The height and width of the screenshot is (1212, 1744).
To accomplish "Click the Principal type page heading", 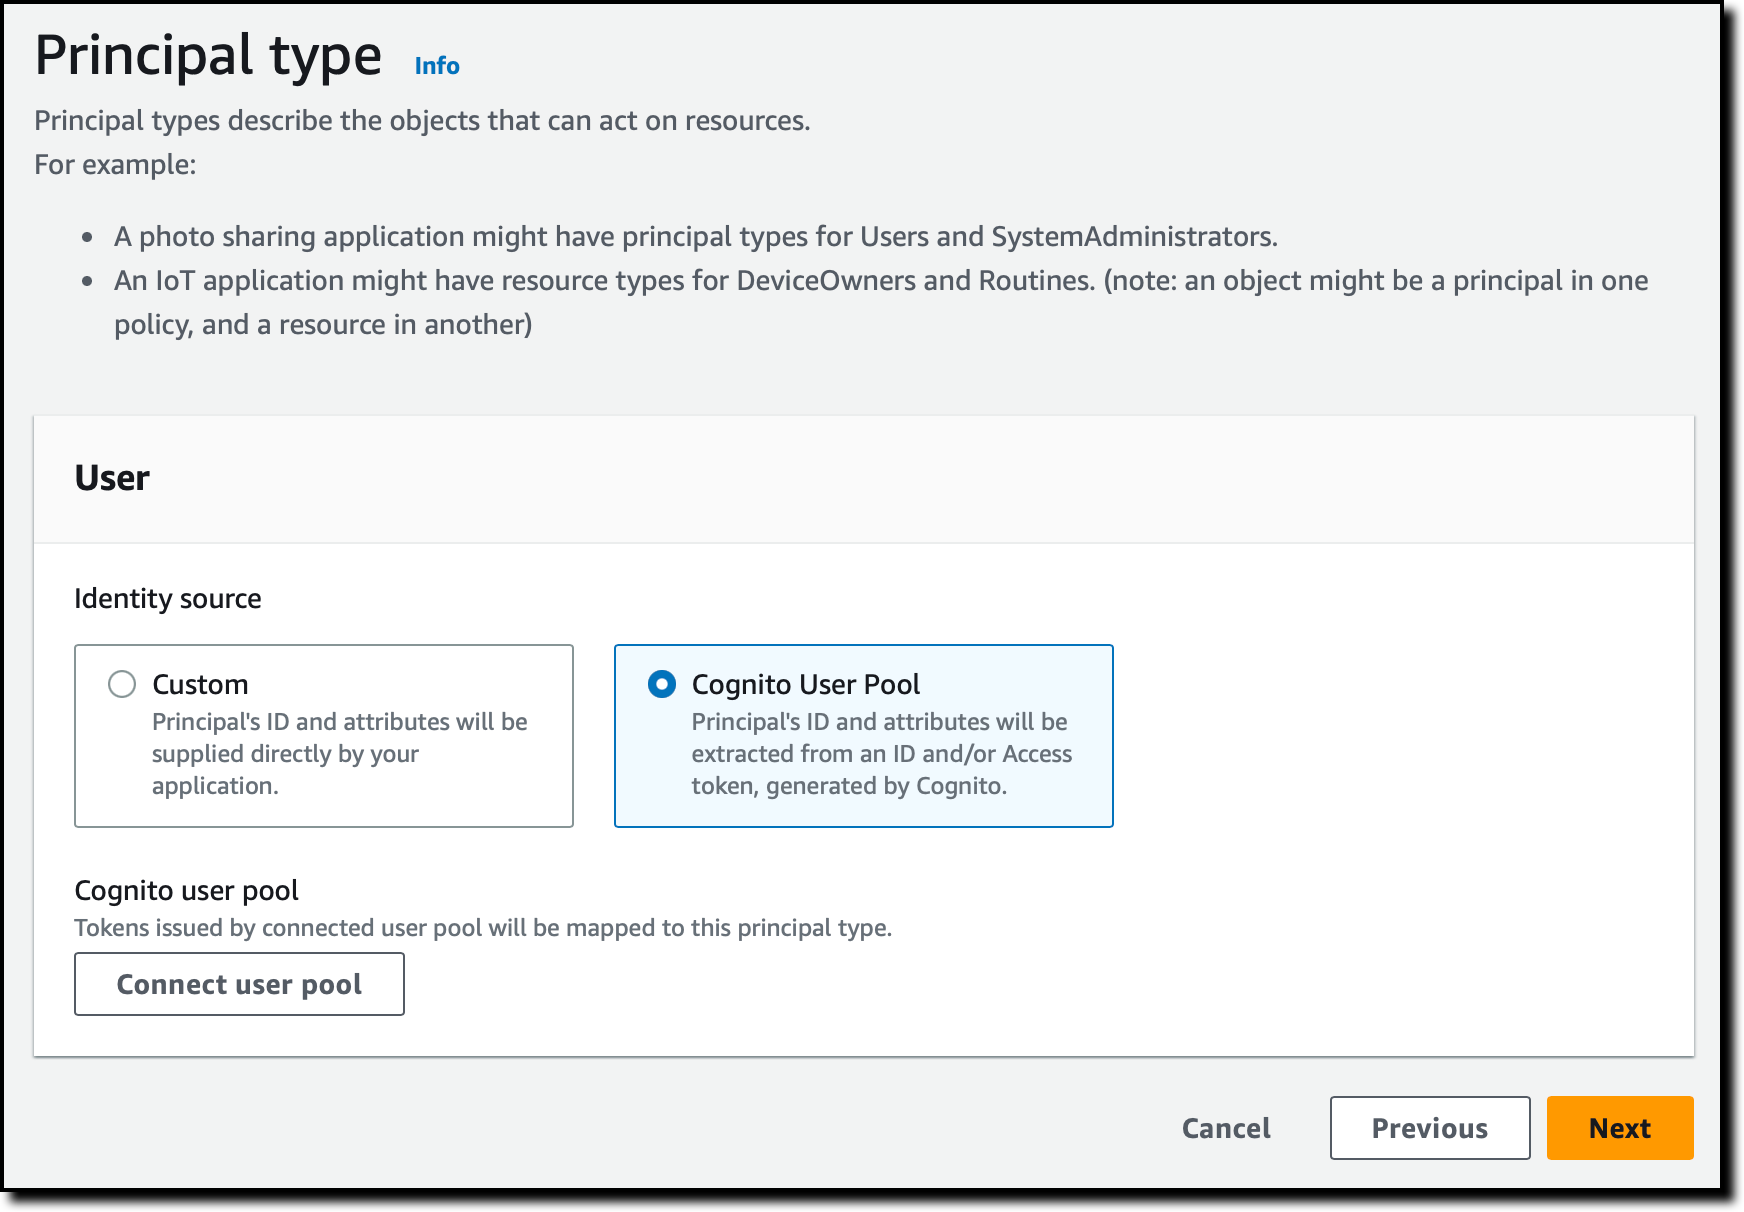I will click(208, 55).
